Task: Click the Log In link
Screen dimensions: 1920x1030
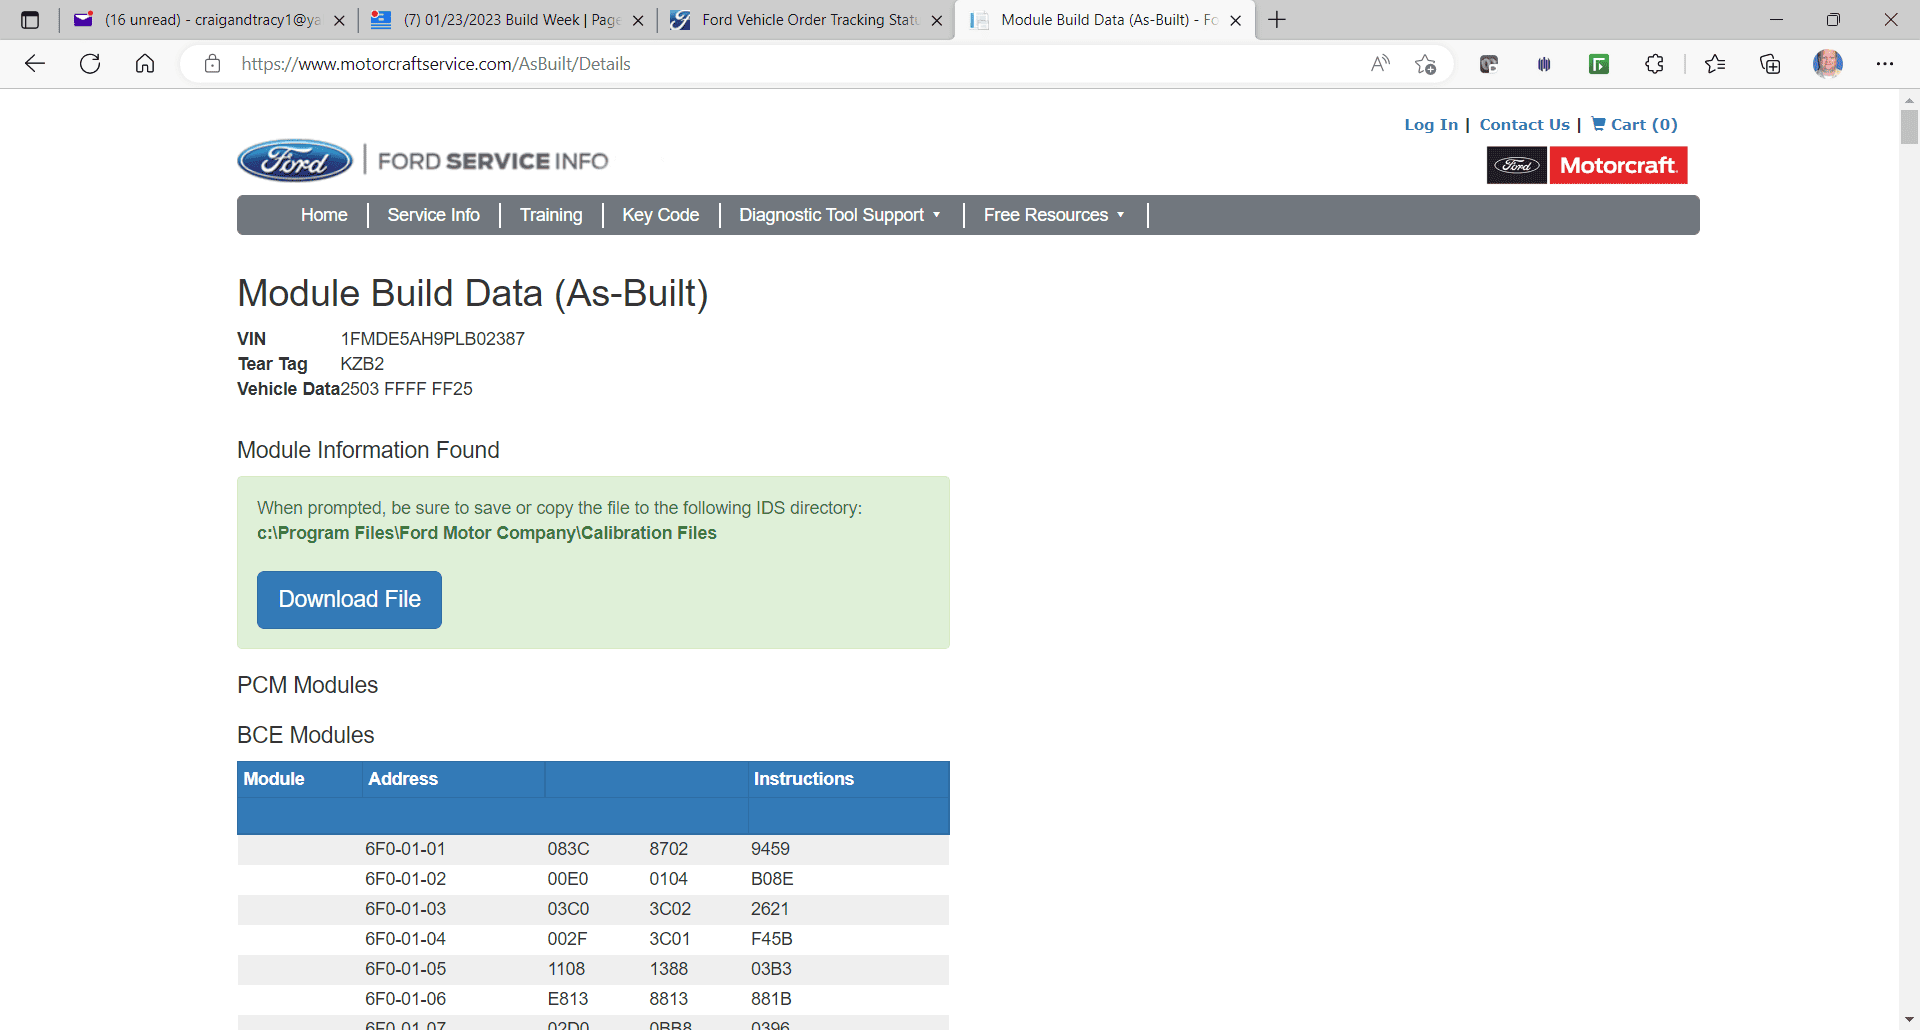Action: click(x=1431, y=124)
